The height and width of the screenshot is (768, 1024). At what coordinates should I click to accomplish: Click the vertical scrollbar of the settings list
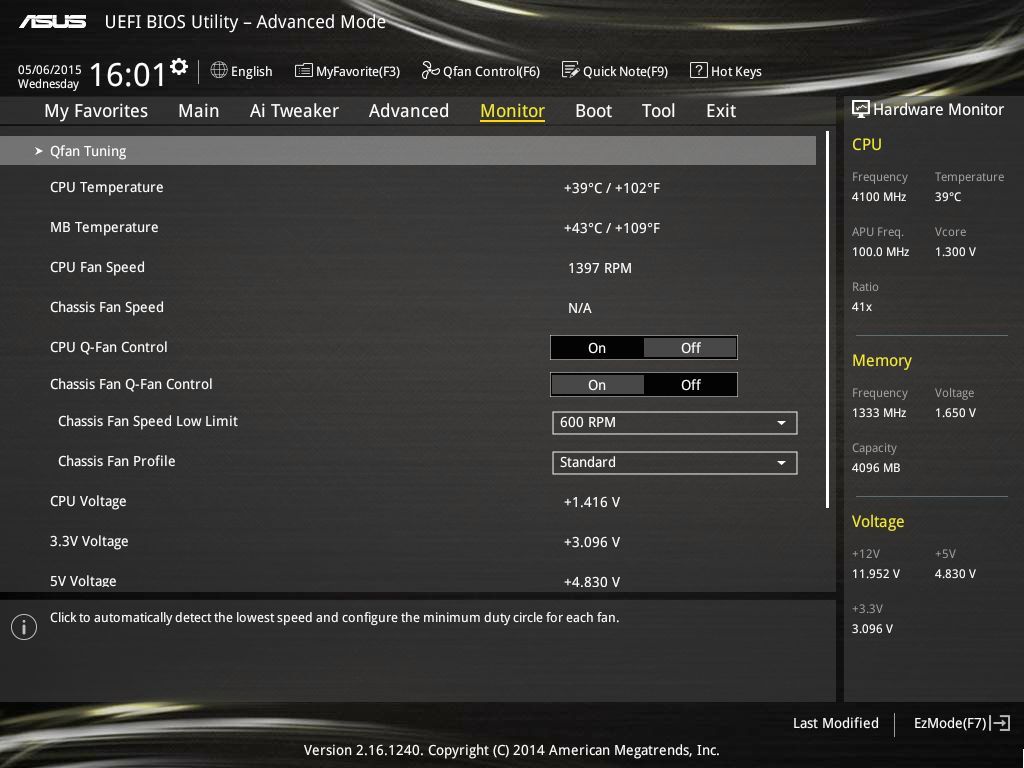coord(828,320)
